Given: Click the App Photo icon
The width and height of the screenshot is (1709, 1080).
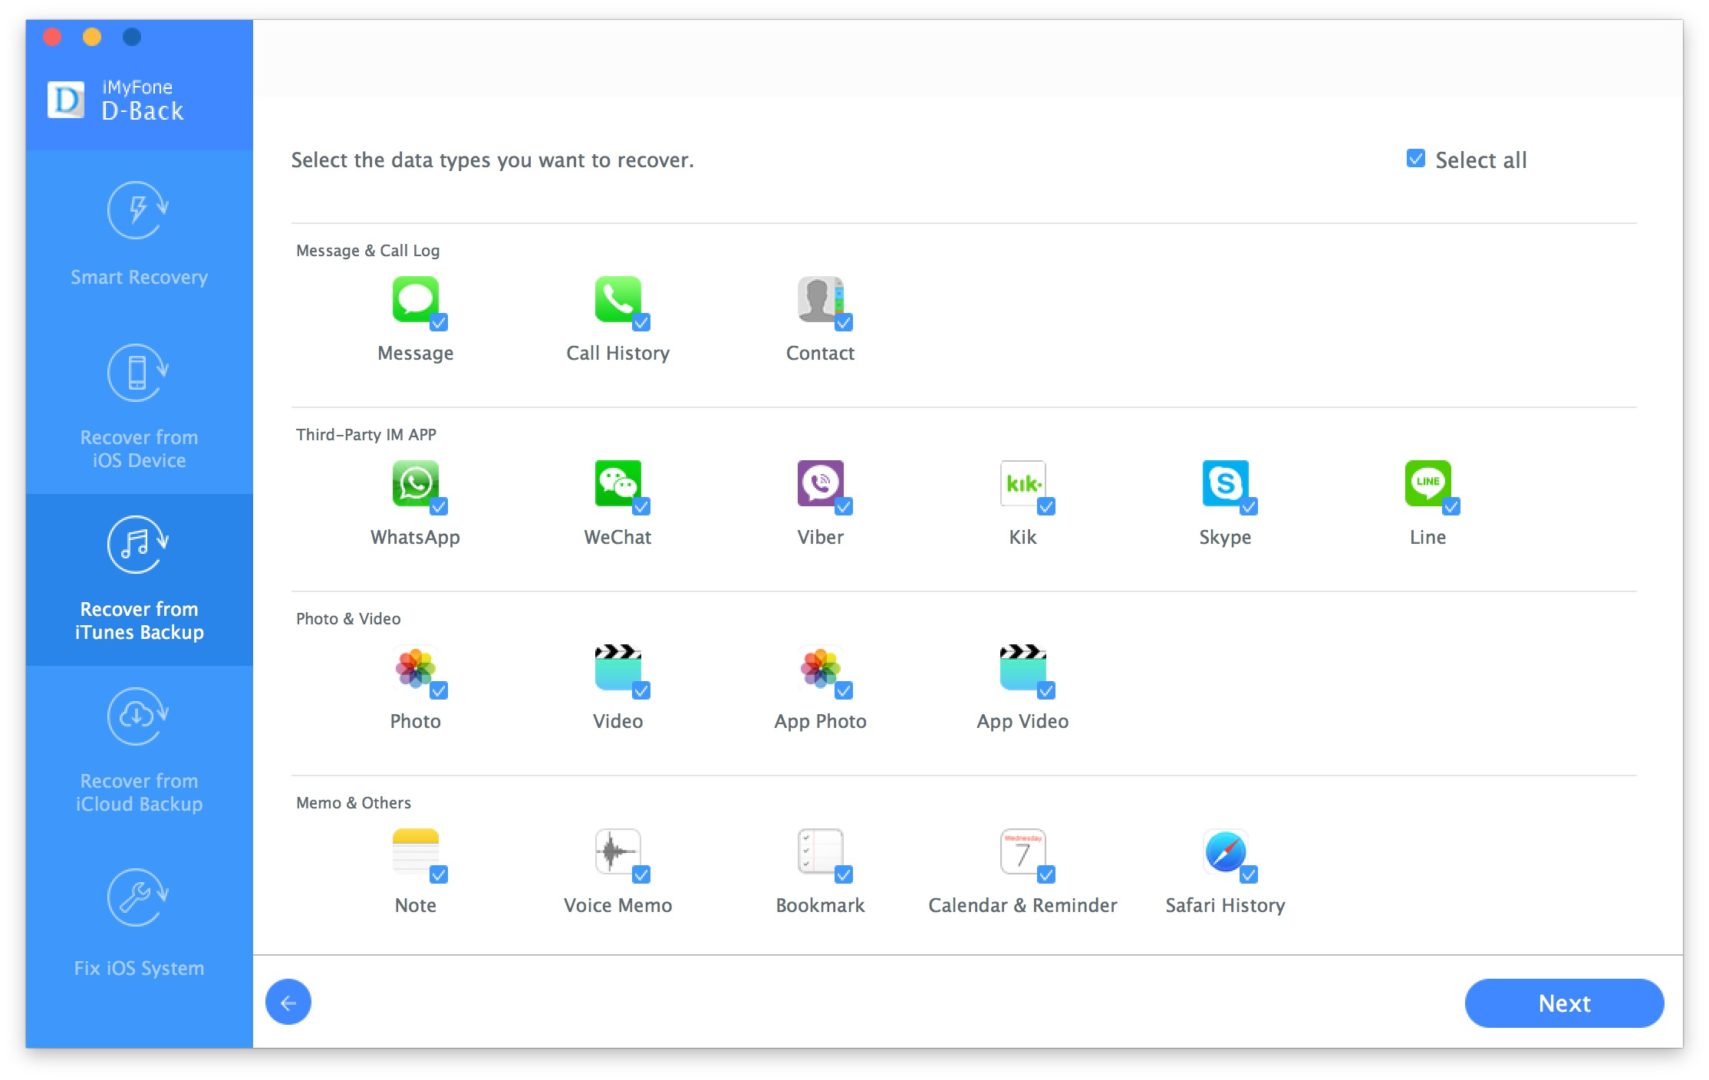Looking at the screenshot, I should tap(820, 667).
